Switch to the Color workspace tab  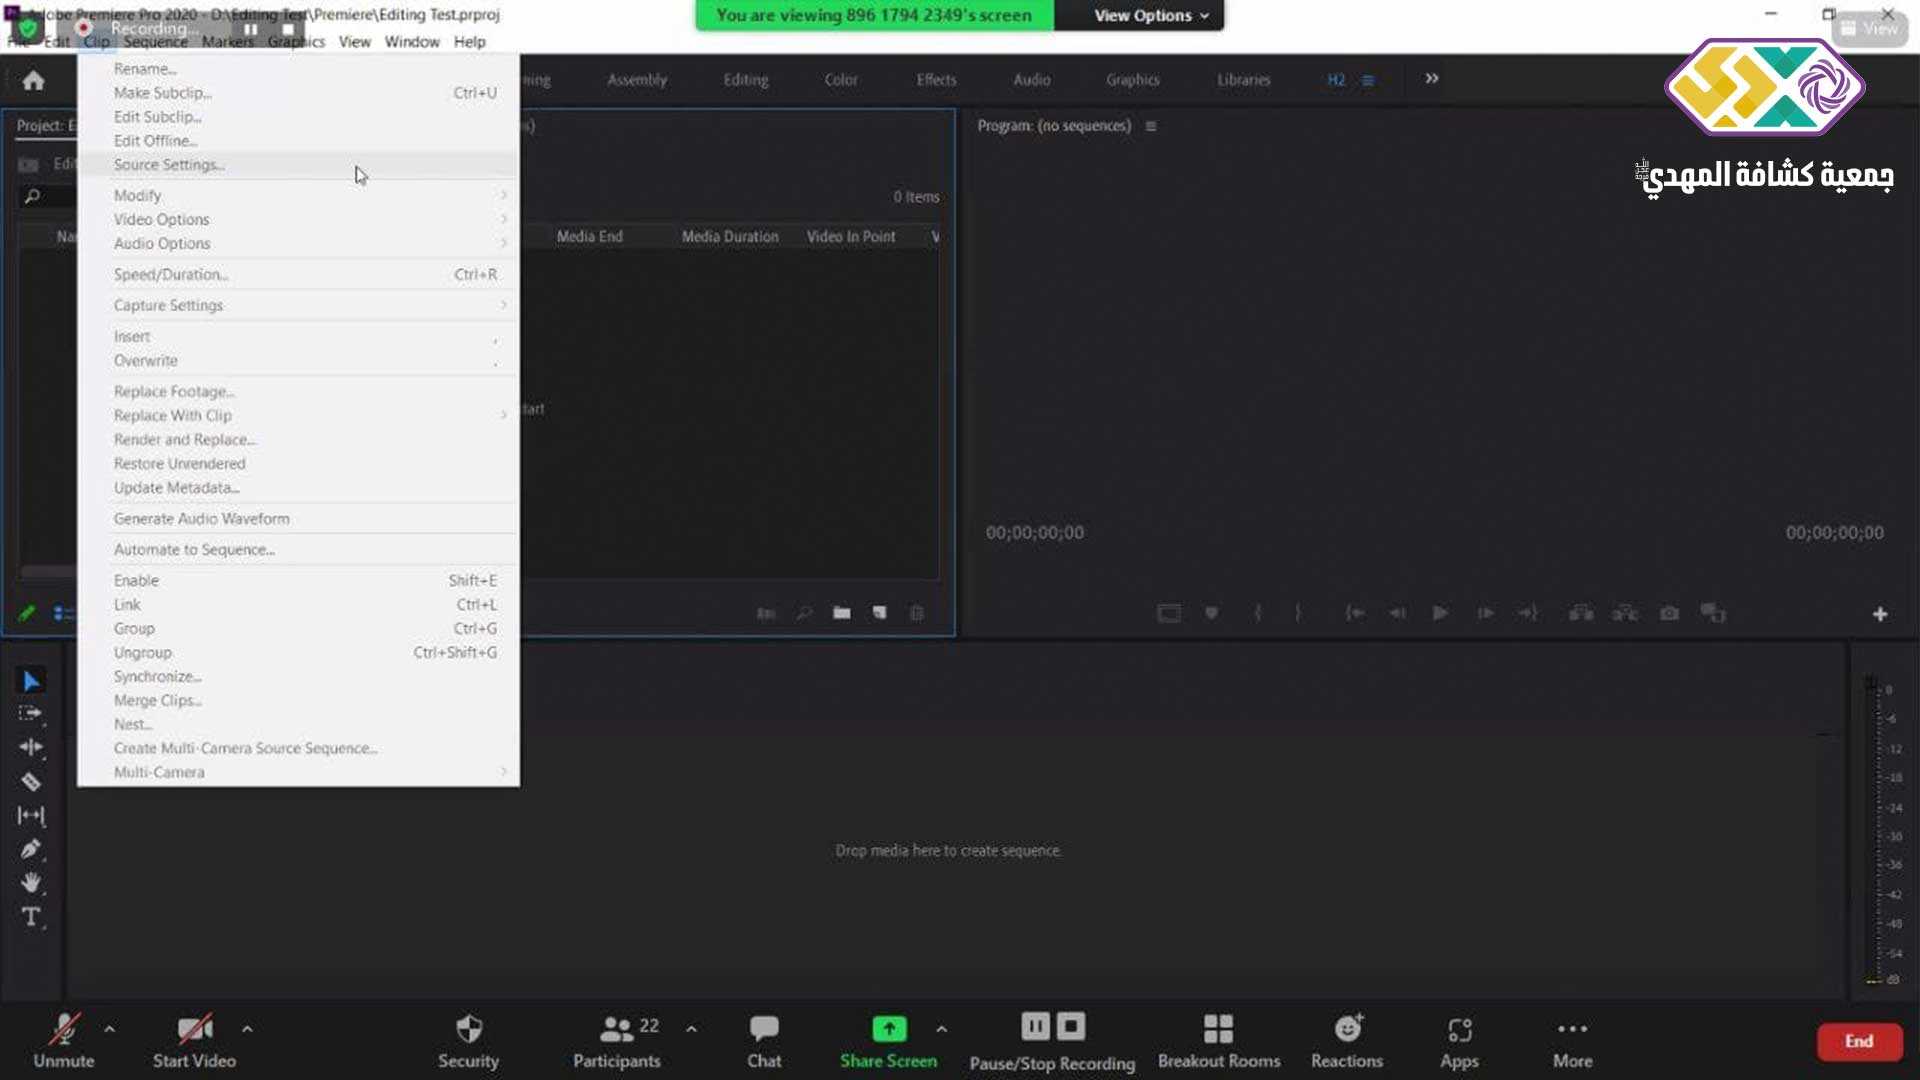coord(840,80)
